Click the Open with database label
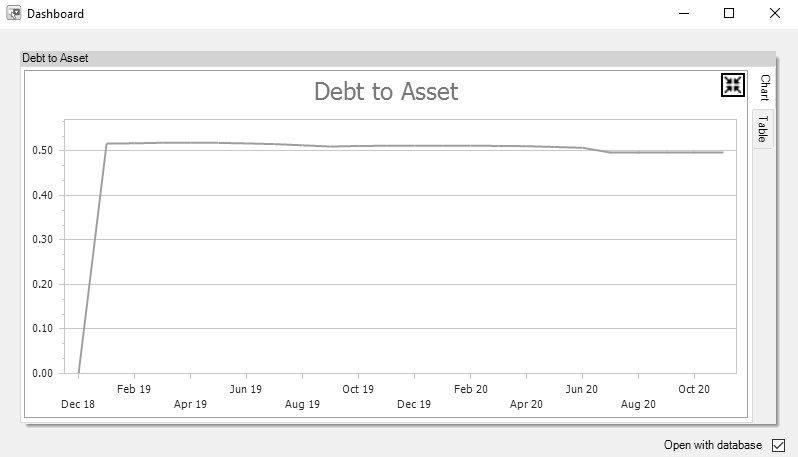Image resolution: width=798 pixels, height=457 pixels. [712, 445]
